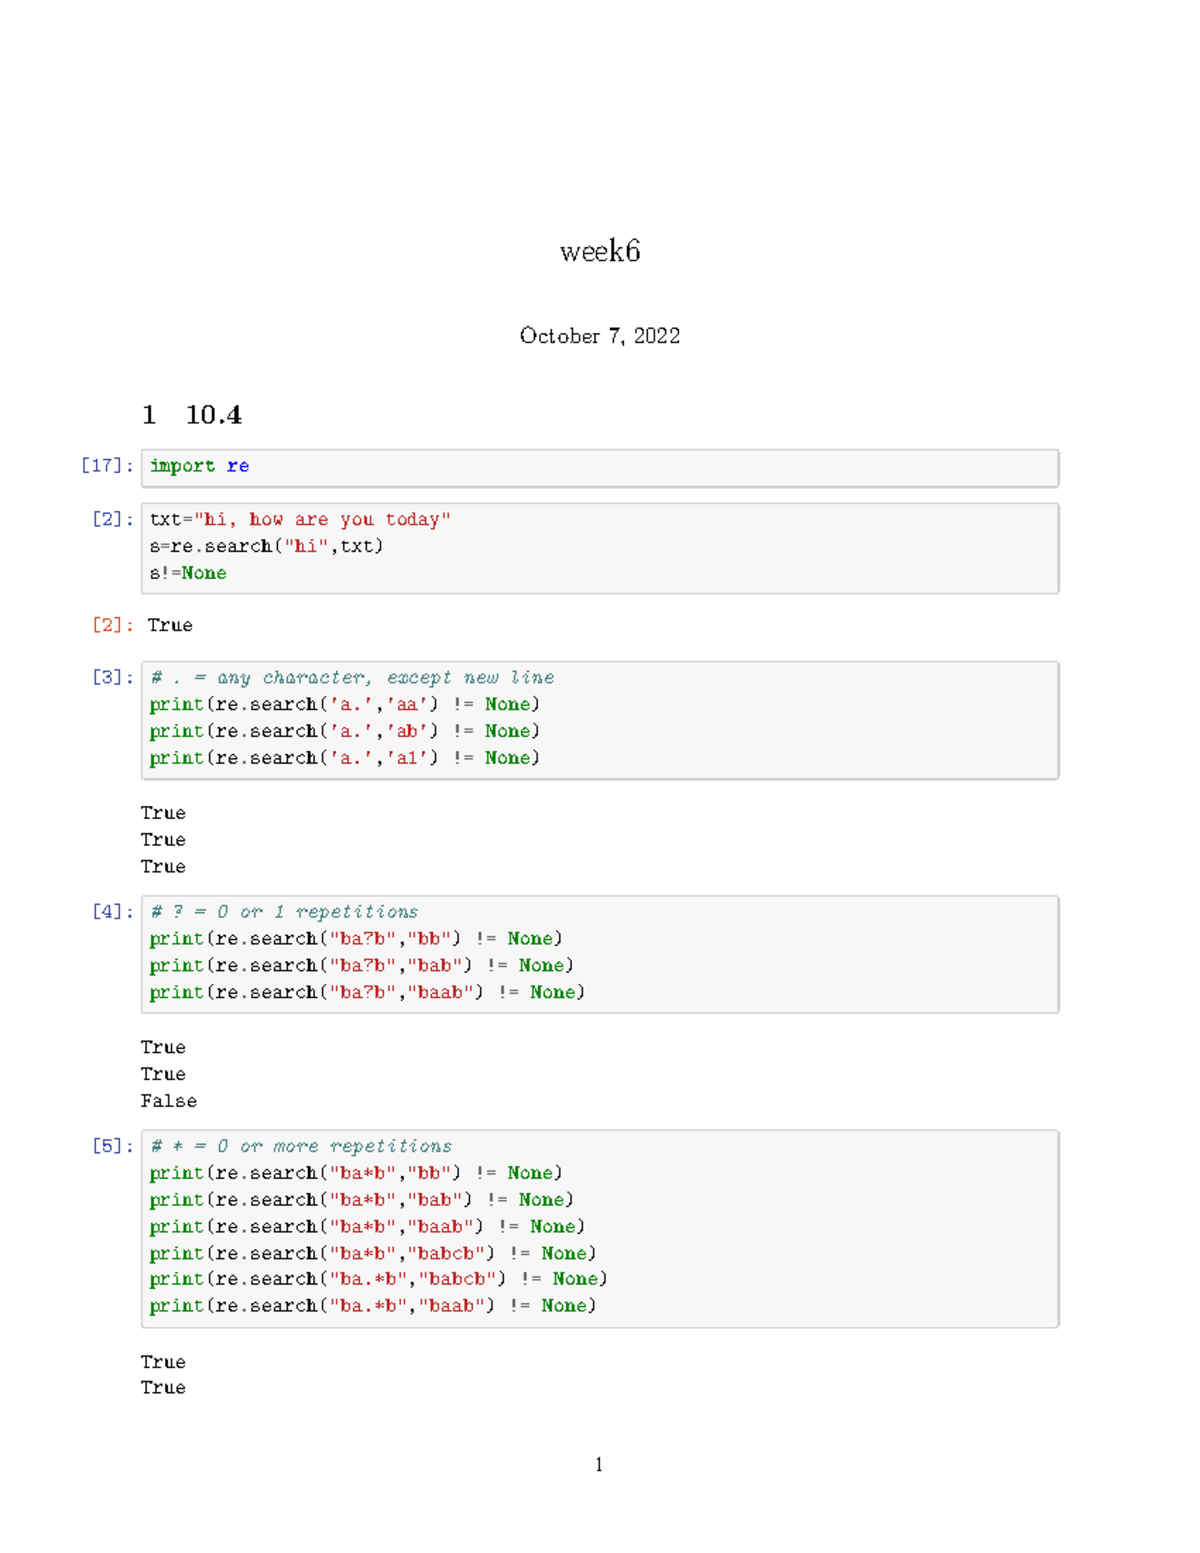Select the comment about any character except newline

click(x=352, y=677)
